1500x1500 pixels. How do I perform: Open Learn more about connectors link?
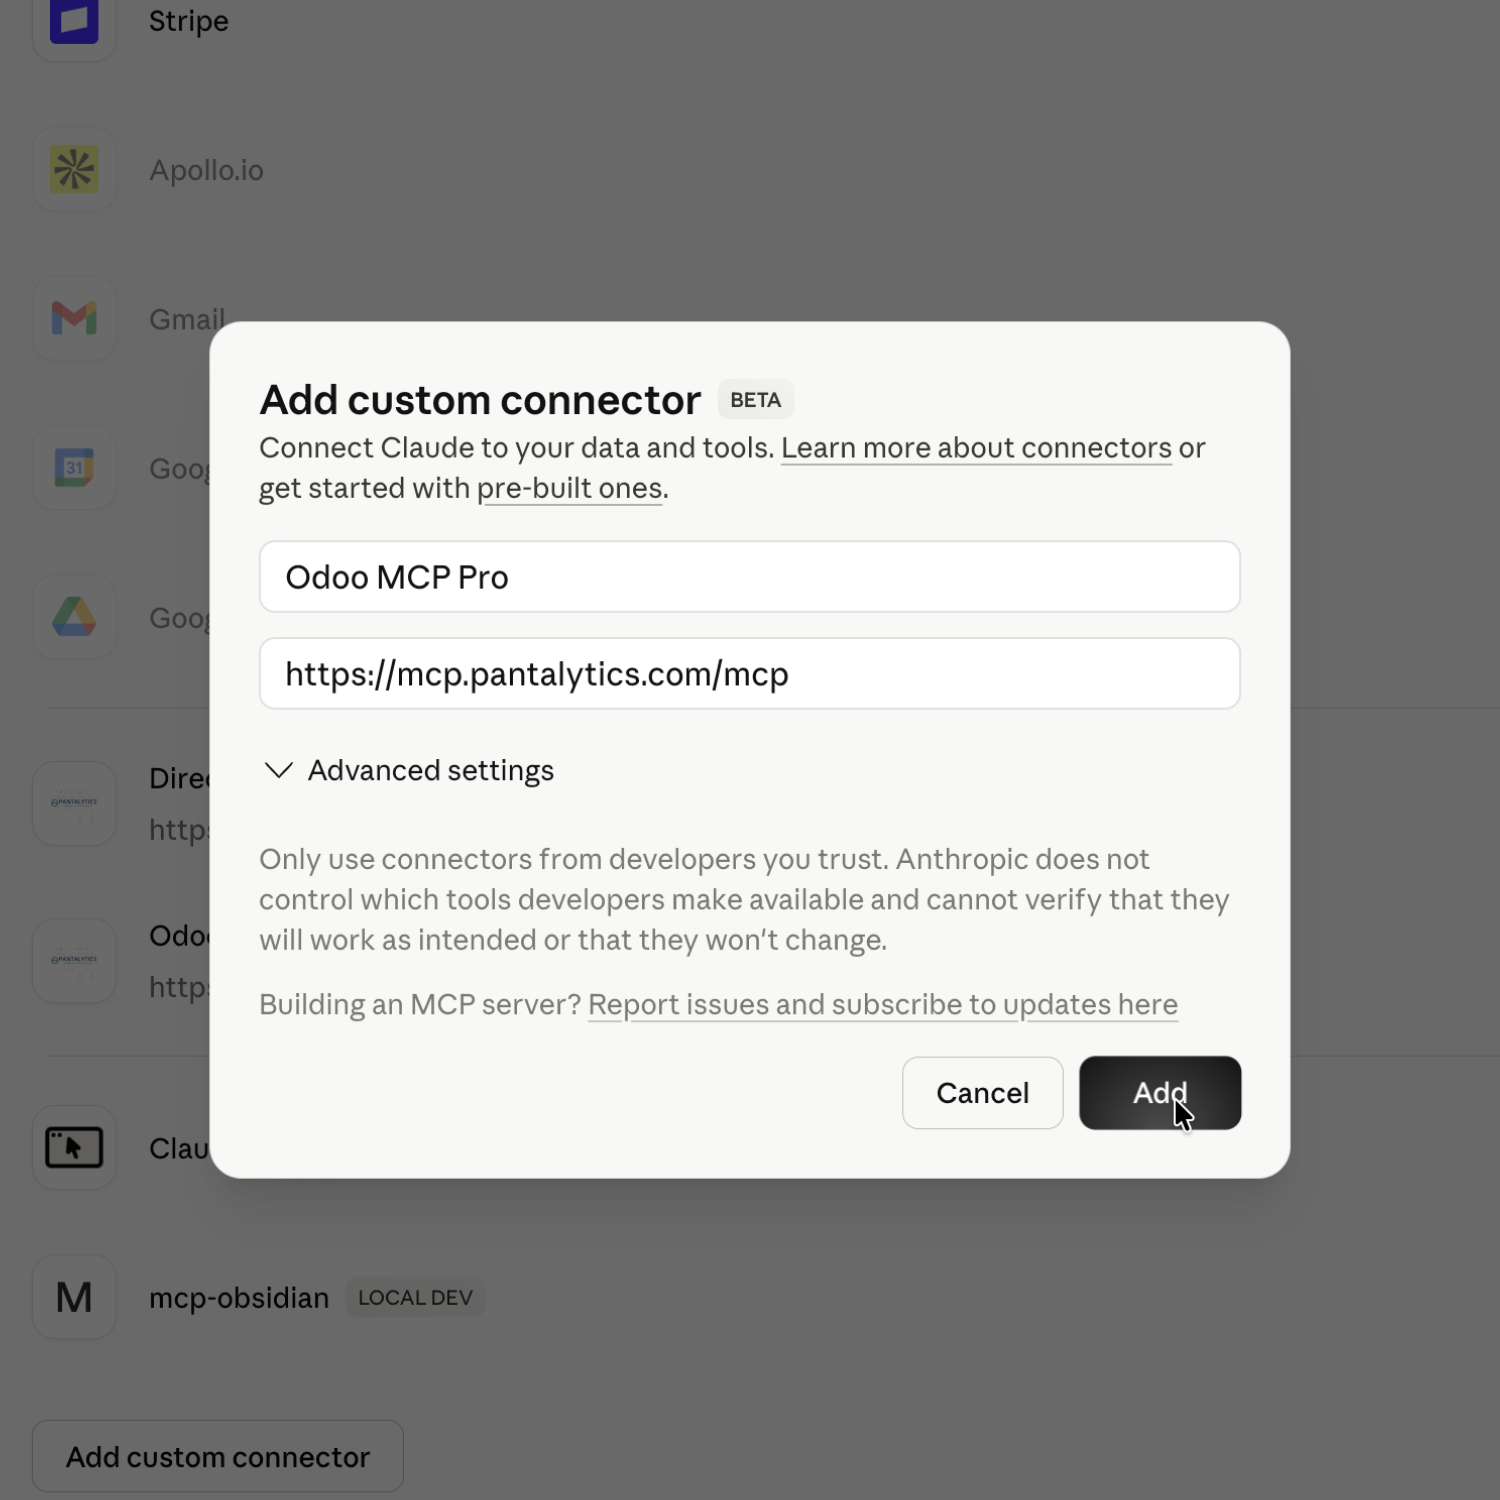[x=976, y=448]
